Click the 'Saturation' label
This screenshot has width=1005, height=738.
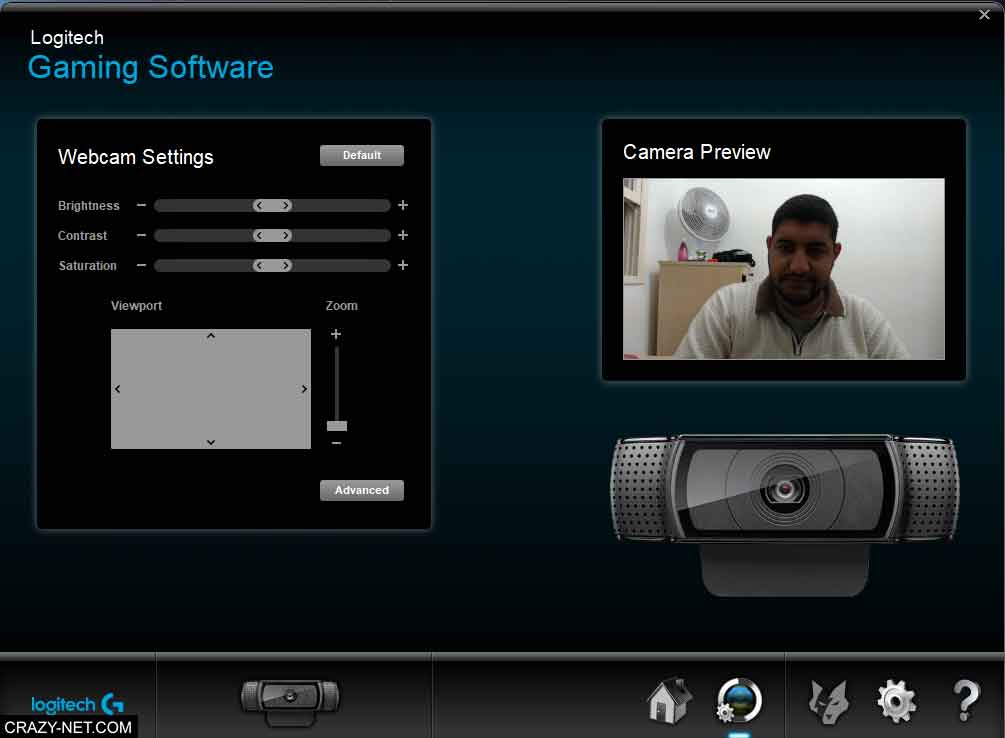[88, 265]
